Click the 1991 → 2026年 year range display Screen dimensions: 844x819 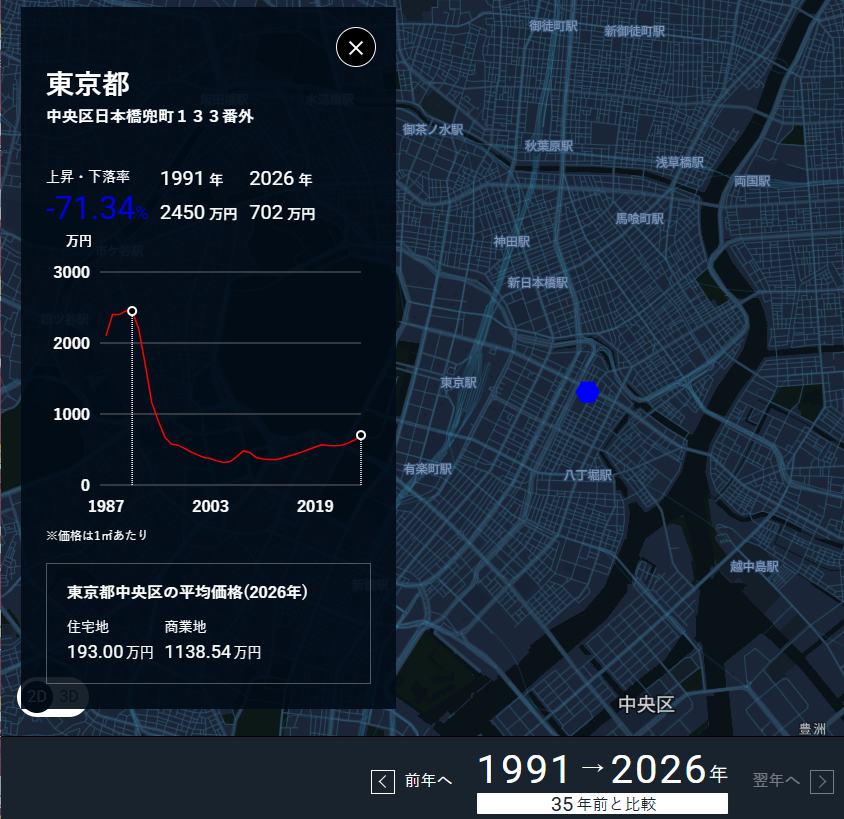pyautogui.click(x=602, y=769)
